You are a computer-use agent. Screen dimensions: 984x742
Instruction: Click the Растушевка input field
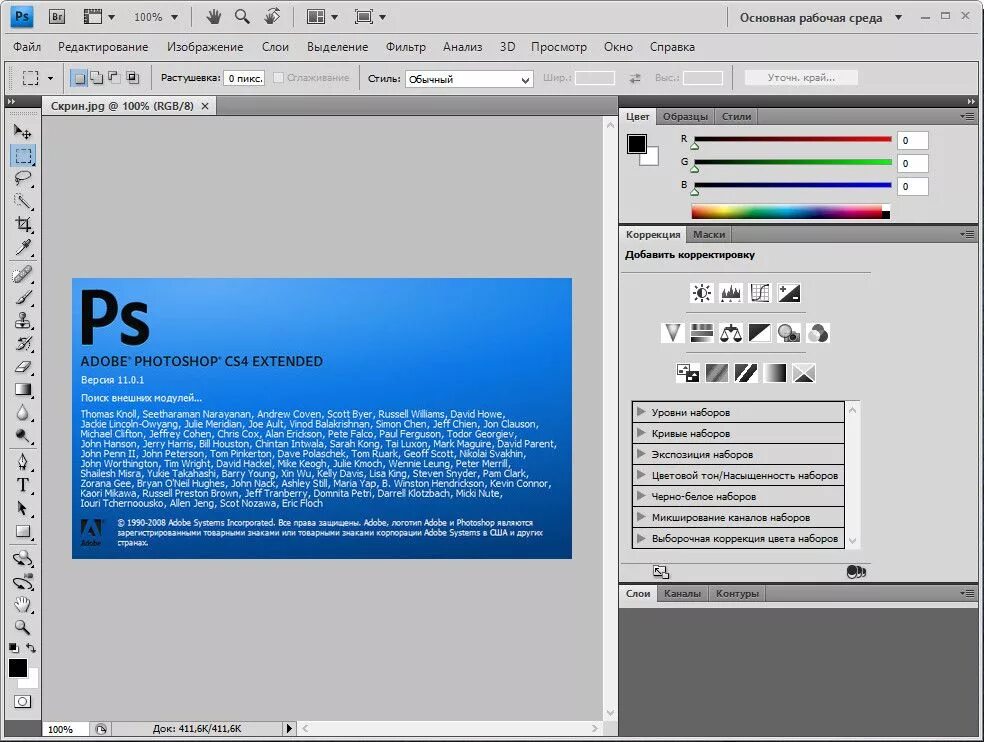(x=244, y=78)
